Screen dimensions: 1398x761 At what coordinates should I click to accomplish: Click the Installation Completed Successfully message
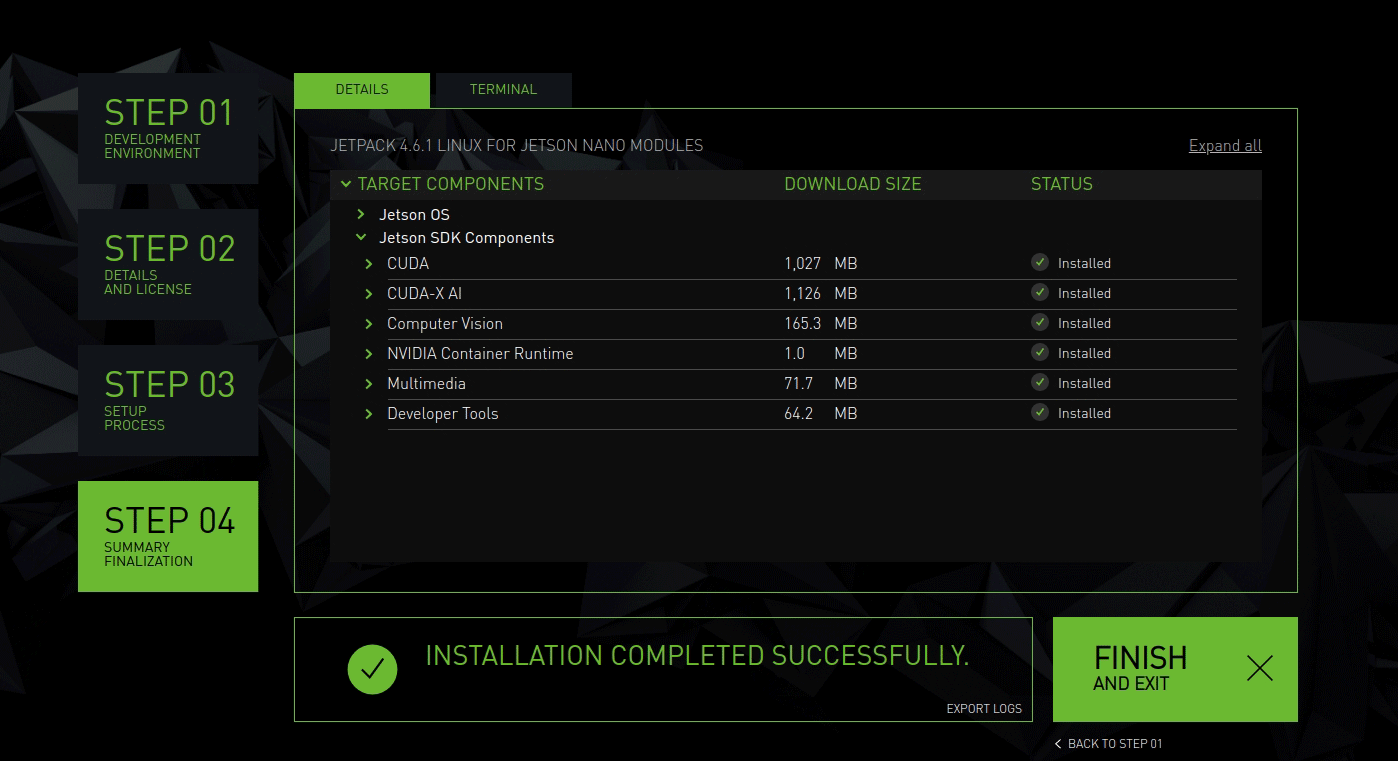[697, 656]
